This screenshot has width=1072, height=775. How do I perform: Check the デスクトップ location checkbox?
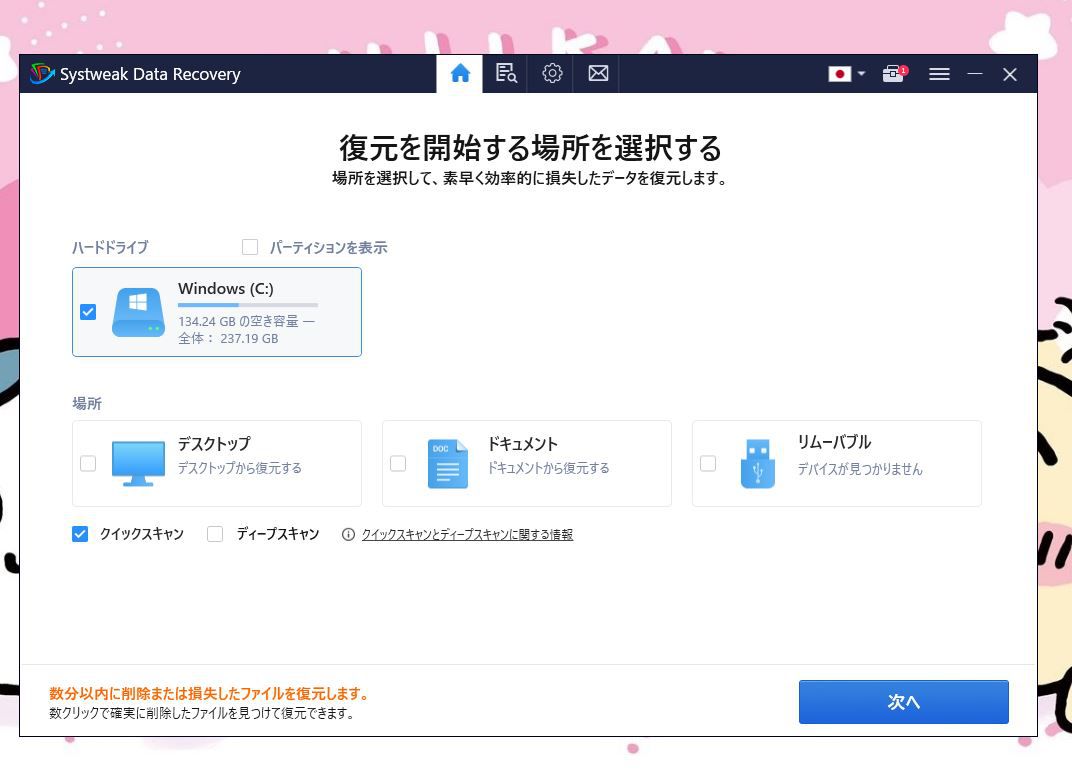(x=88, y=464)
